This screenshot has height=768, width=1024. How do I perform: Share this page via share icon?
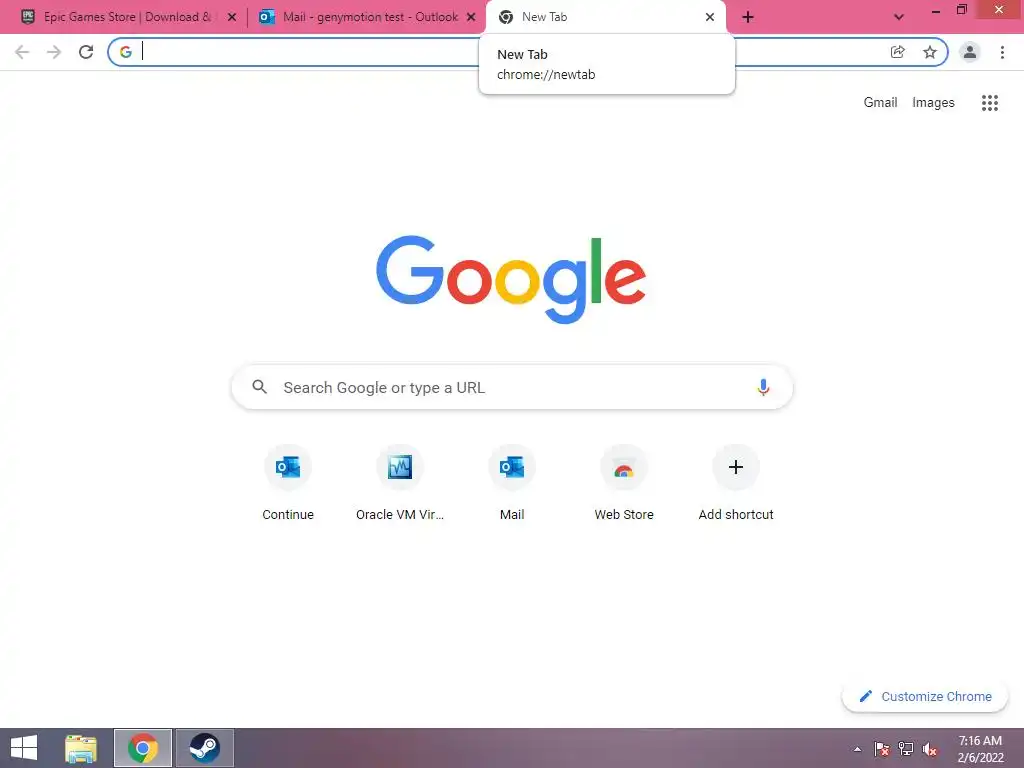[898, 52]
